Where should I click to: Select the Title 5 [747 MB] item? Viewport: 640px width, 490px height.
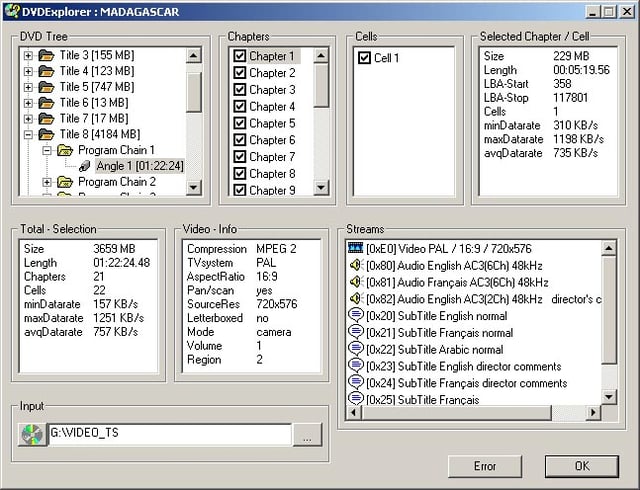(x=97, y=87)
